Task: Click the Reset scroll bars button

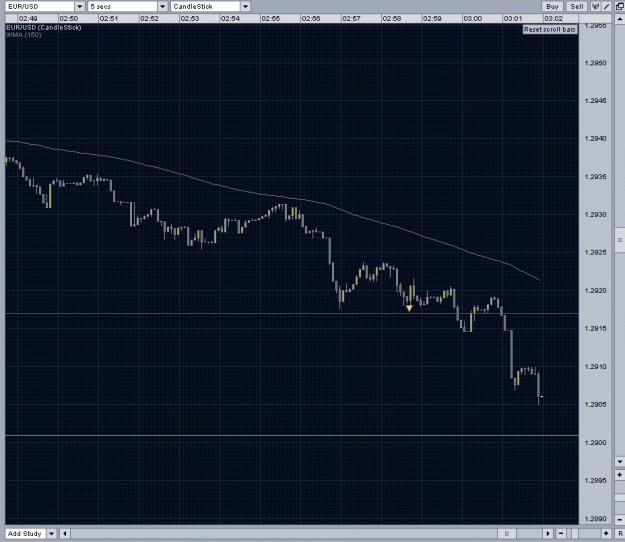Action: tap(550, 29)
